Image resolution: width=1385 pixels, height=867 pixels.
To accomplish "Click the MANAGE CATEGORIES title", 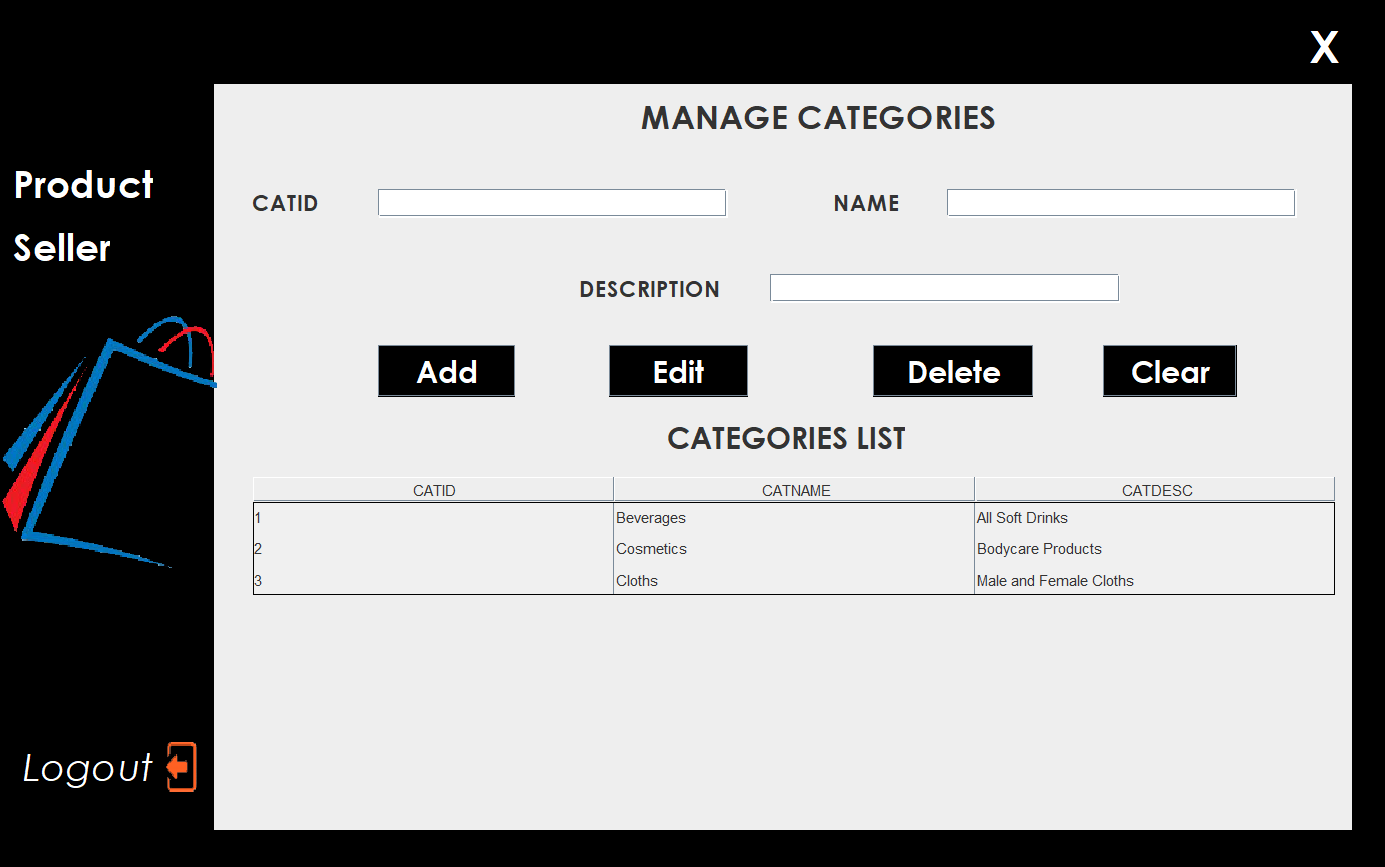I will [817, 117].
